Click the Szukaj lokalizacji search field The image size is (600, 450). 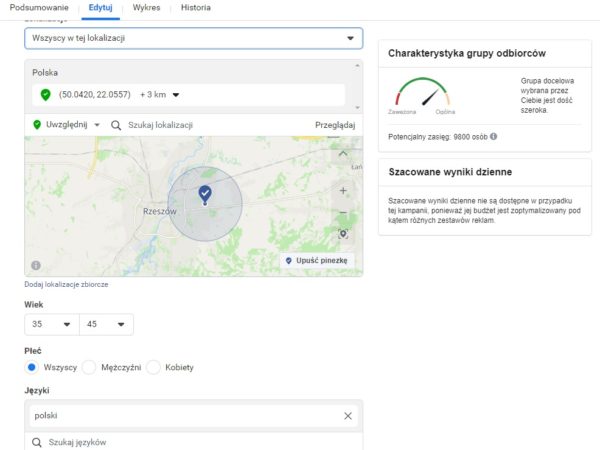(200, 125)
